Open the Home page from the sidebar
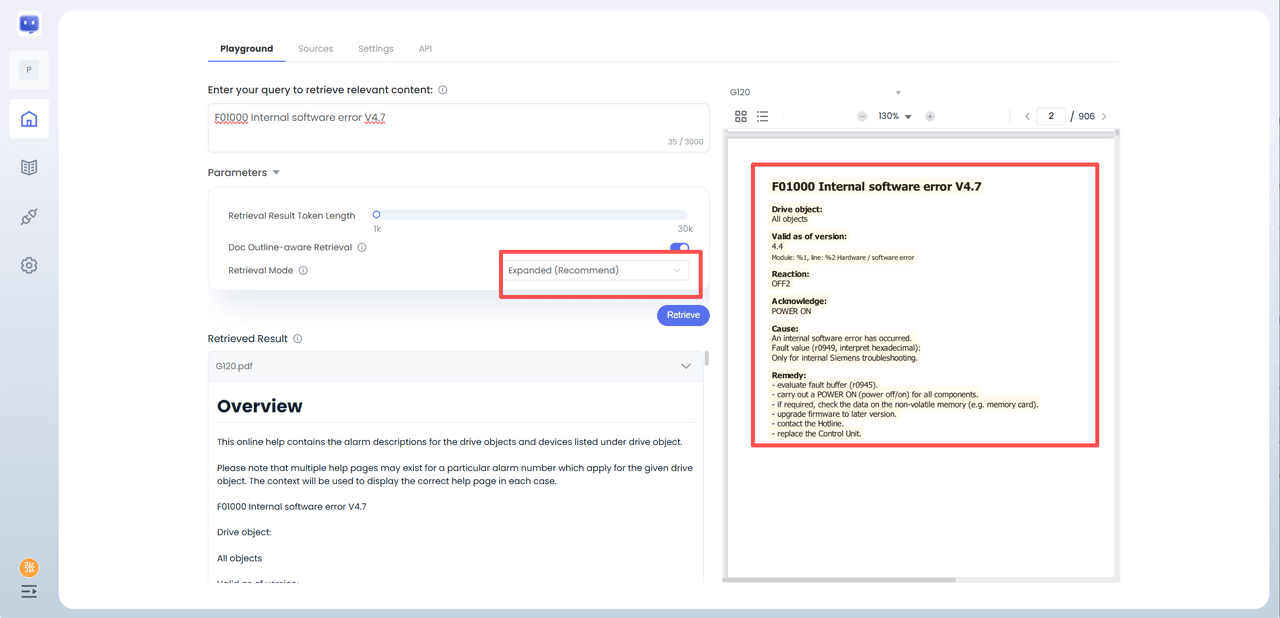Viewport: 1280px width, 618px height. click(x=29, y=119)
